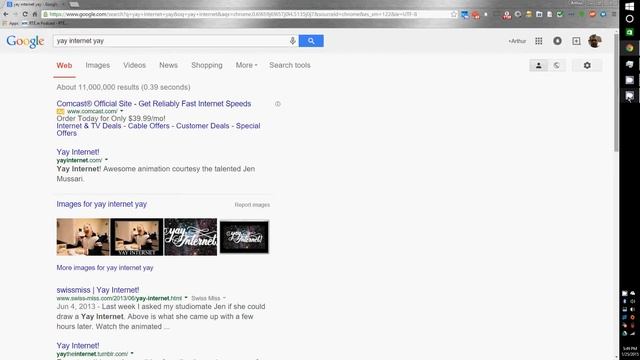
Task: Open Google apps grid
Action: tap(539, 41)
